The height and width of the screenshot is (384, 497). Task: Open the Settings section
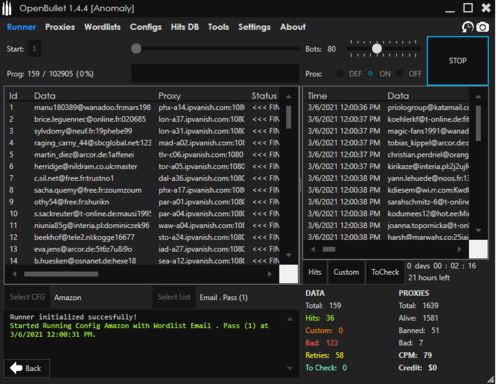tap(254, 27)
